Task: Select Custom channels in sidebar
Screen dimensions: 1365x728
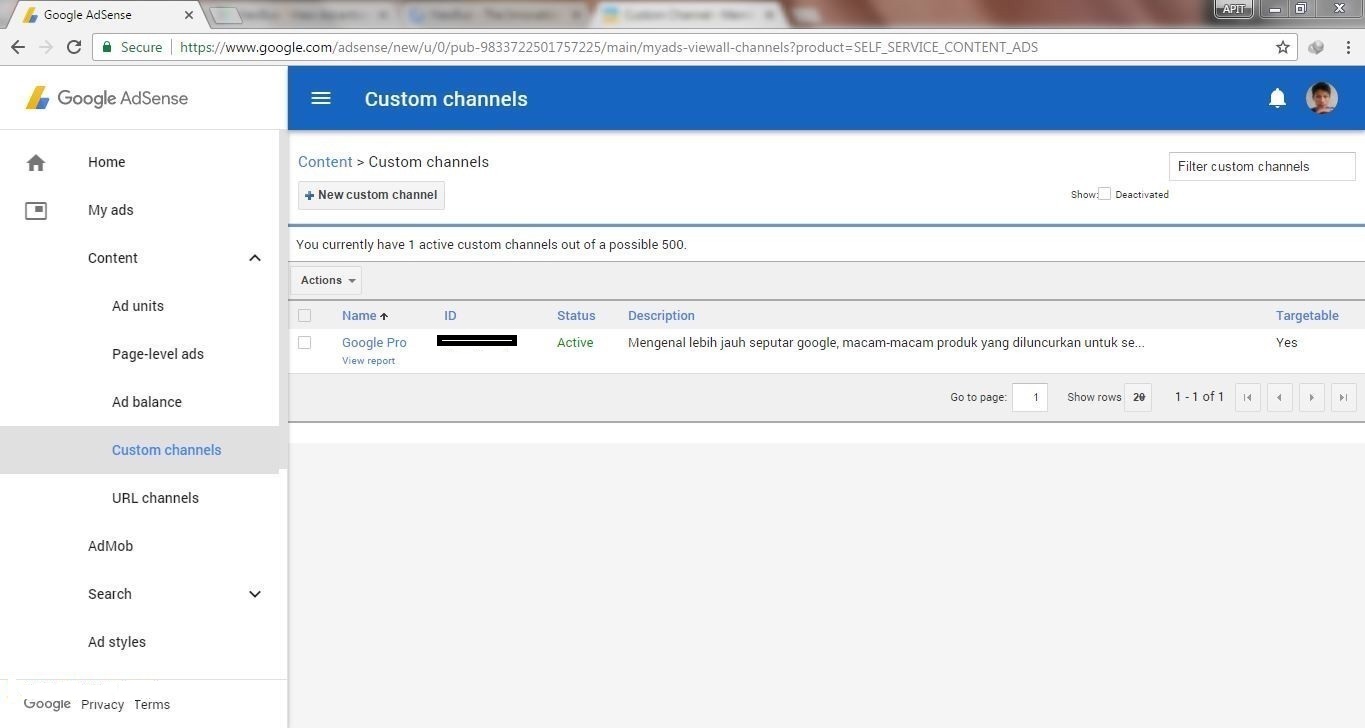Action: (166, 450)
